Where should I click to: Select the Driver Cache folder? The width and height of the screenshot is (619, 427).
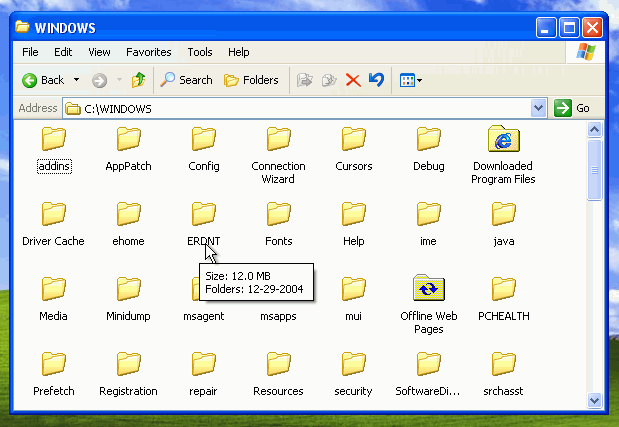[54, 225]
